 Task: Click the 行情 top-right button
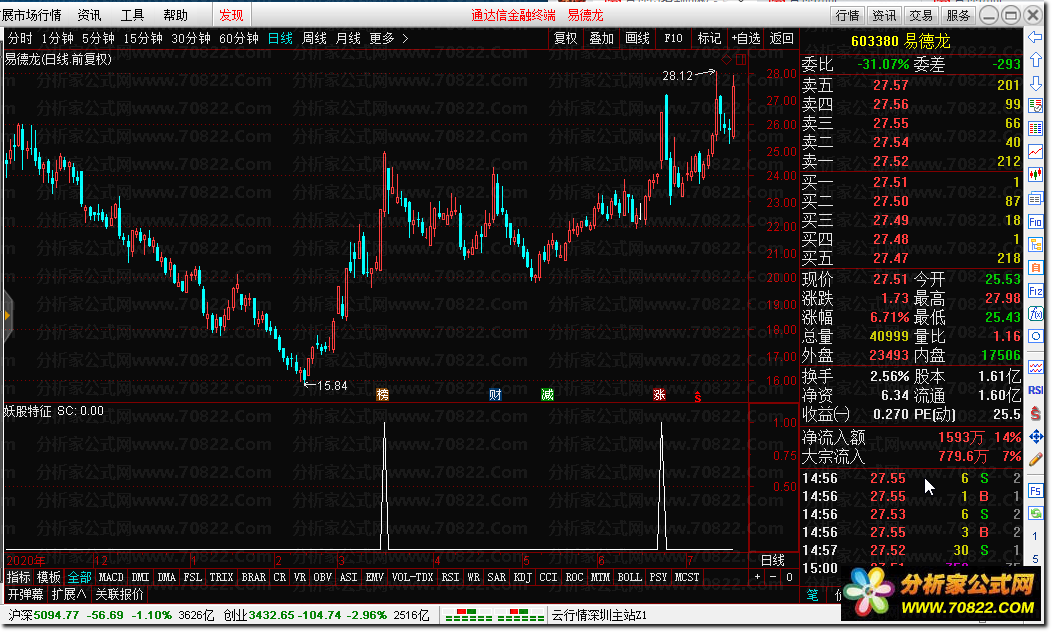tap(848, 15)
